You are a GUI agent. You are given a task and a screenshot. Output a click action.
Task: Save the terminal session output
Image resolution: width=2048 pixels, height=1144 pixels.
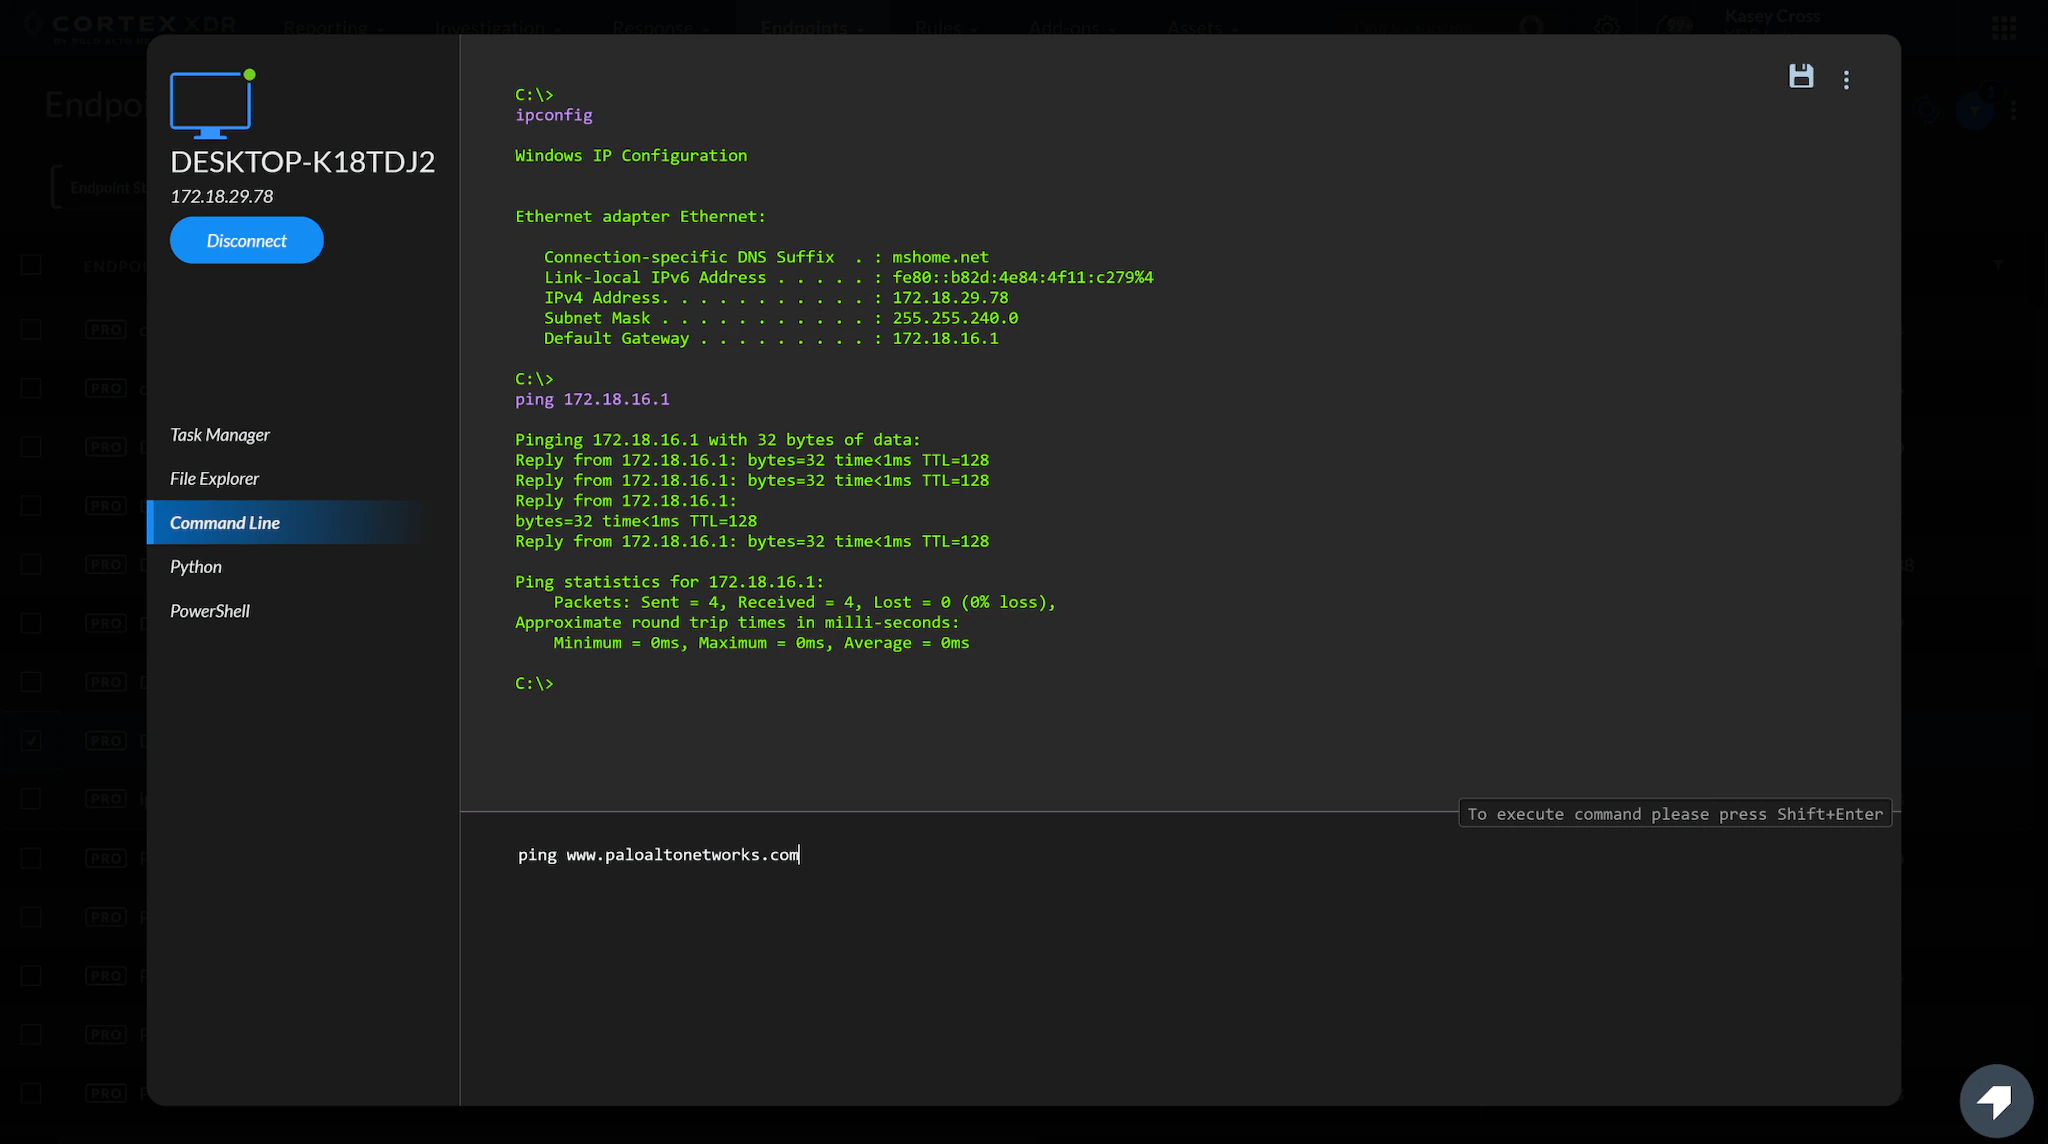[1800, 77]
